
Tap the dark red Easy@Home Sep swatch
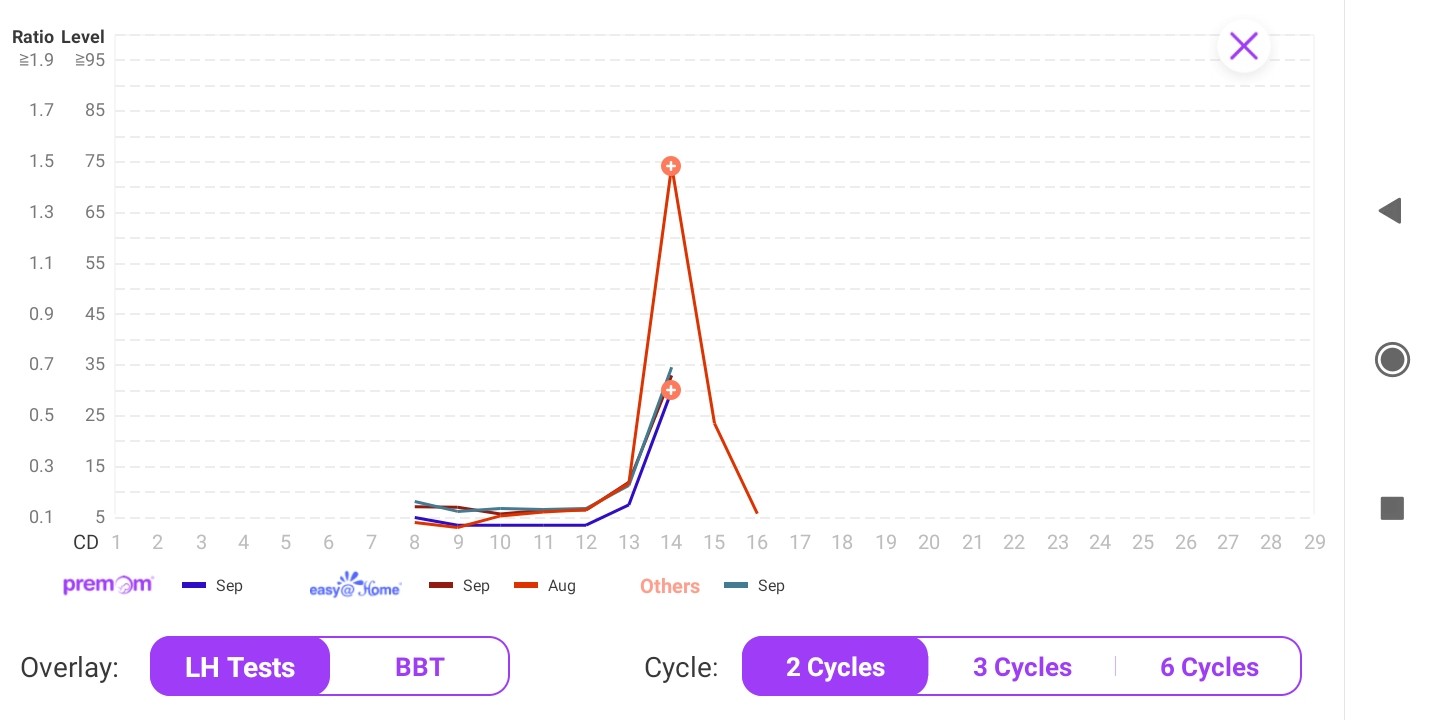(441, 586)
